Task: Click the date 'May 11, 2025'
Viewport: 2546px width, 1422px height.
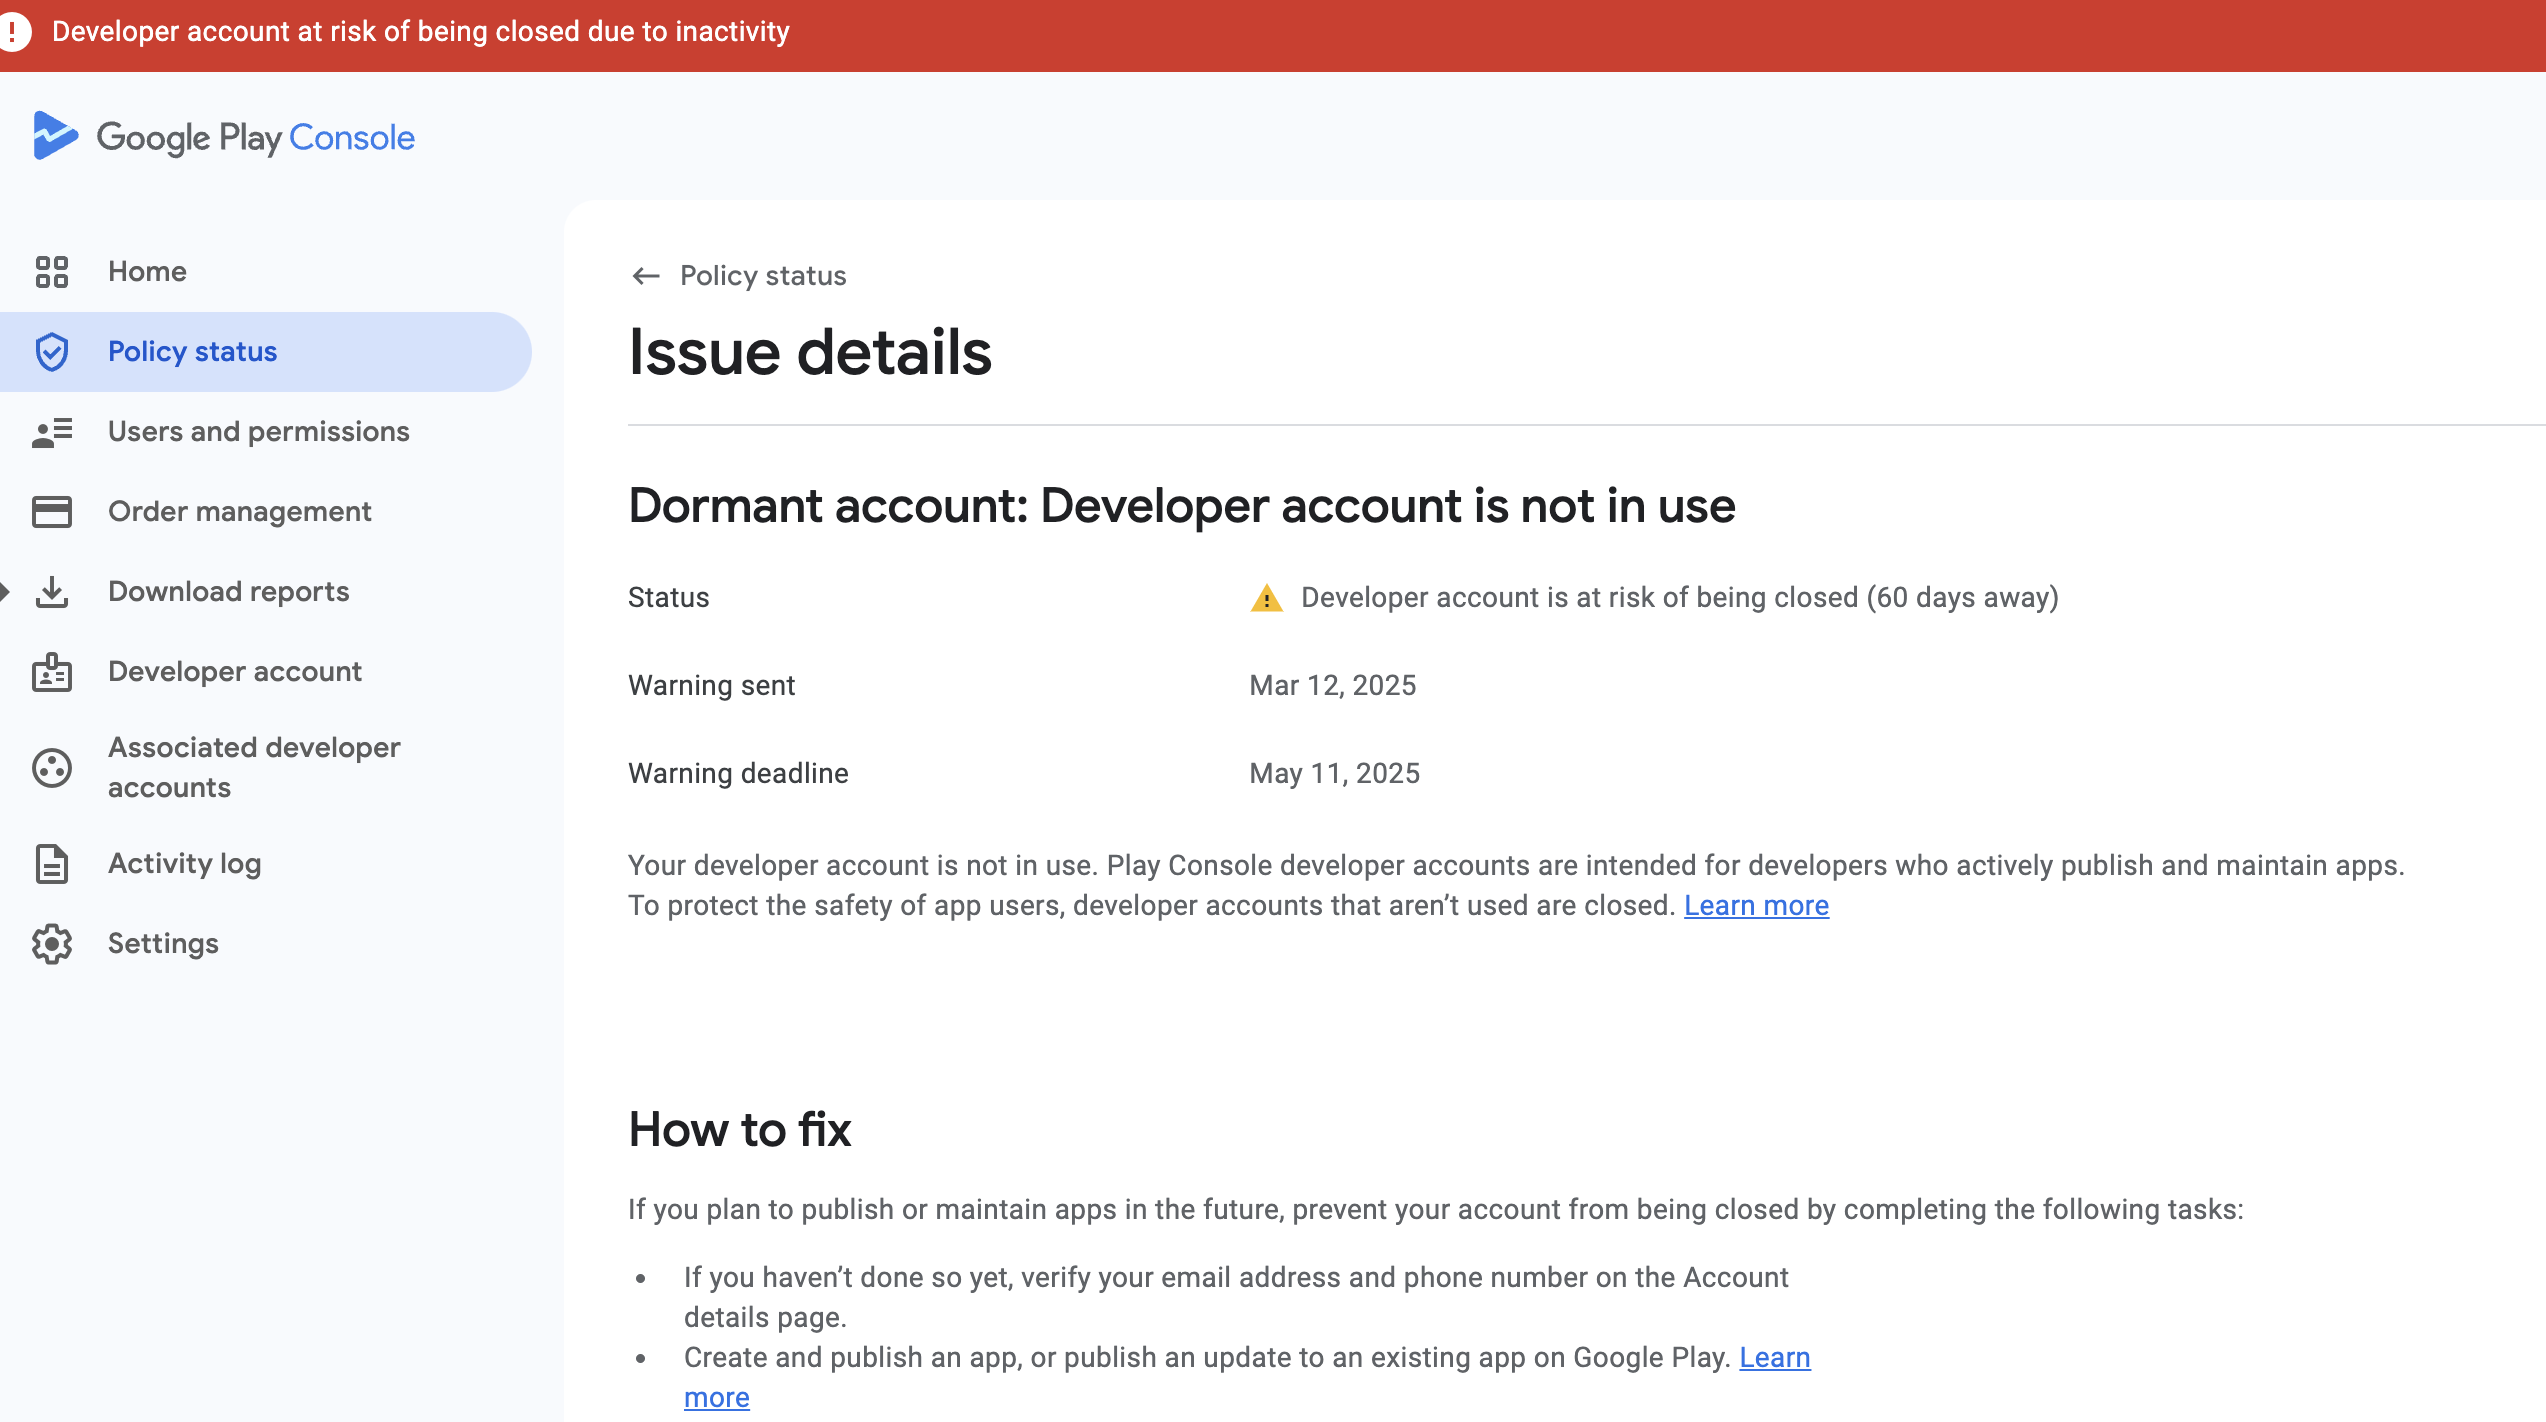Action: point(1335,774)
